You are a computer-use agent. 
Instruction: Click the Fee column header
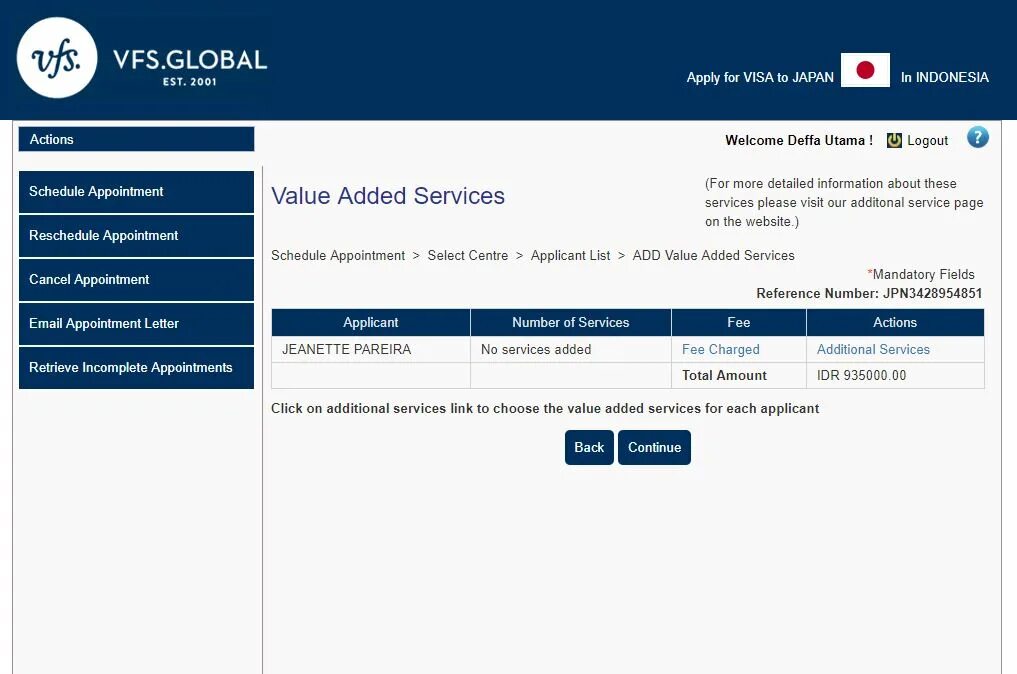(x=739, y=322)
